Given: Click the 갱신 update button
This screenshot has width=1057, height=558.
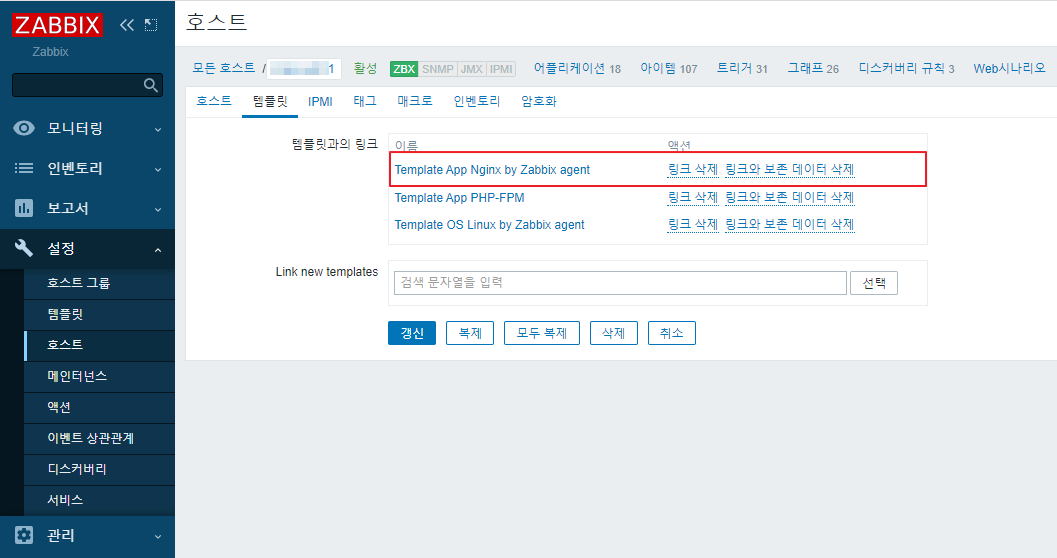Looking at the screenshot, I should click(x=412, y=333).
